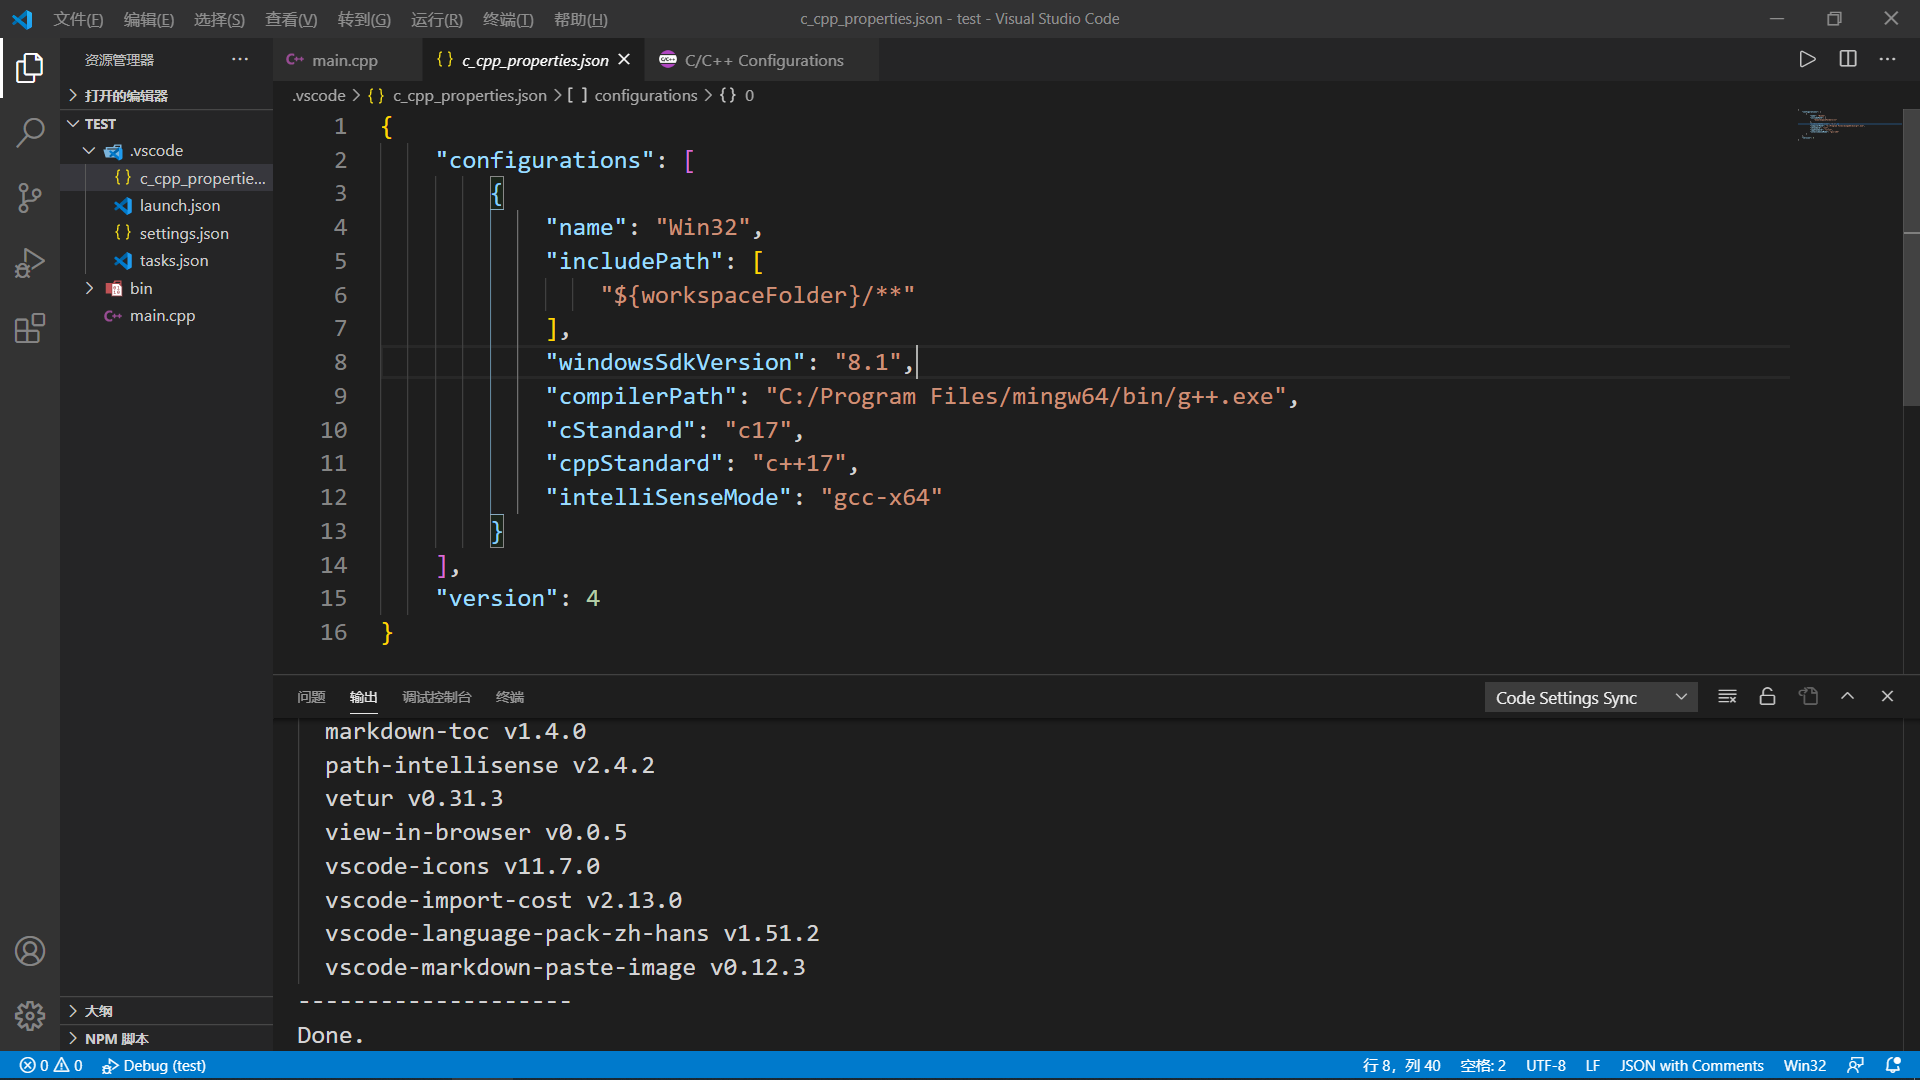Open output log in editor
Viewport: 1920px width, 1080px height.
pos(1808,697)
